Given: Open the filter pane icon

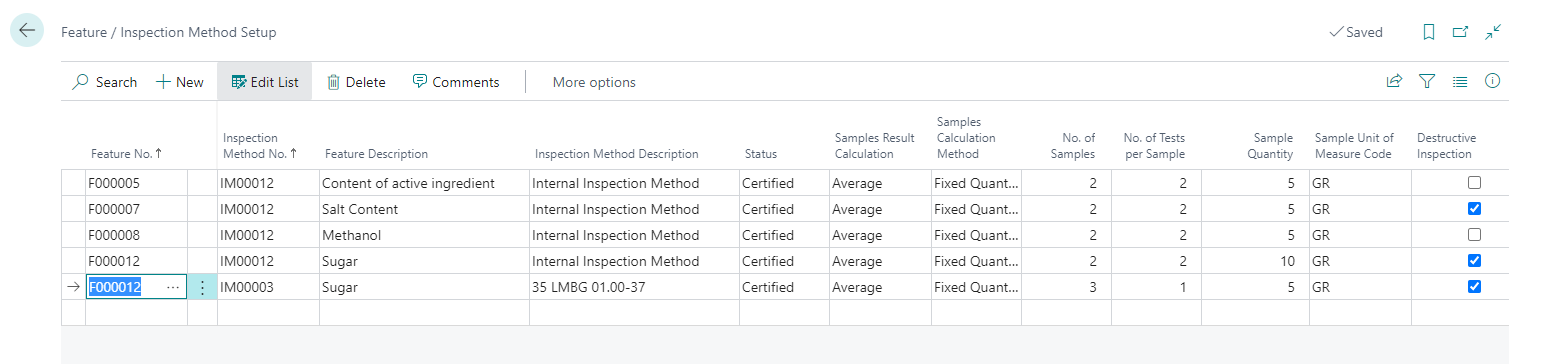Looking at the screenshot, I should pyautogui.click(x=1427, y=82).
